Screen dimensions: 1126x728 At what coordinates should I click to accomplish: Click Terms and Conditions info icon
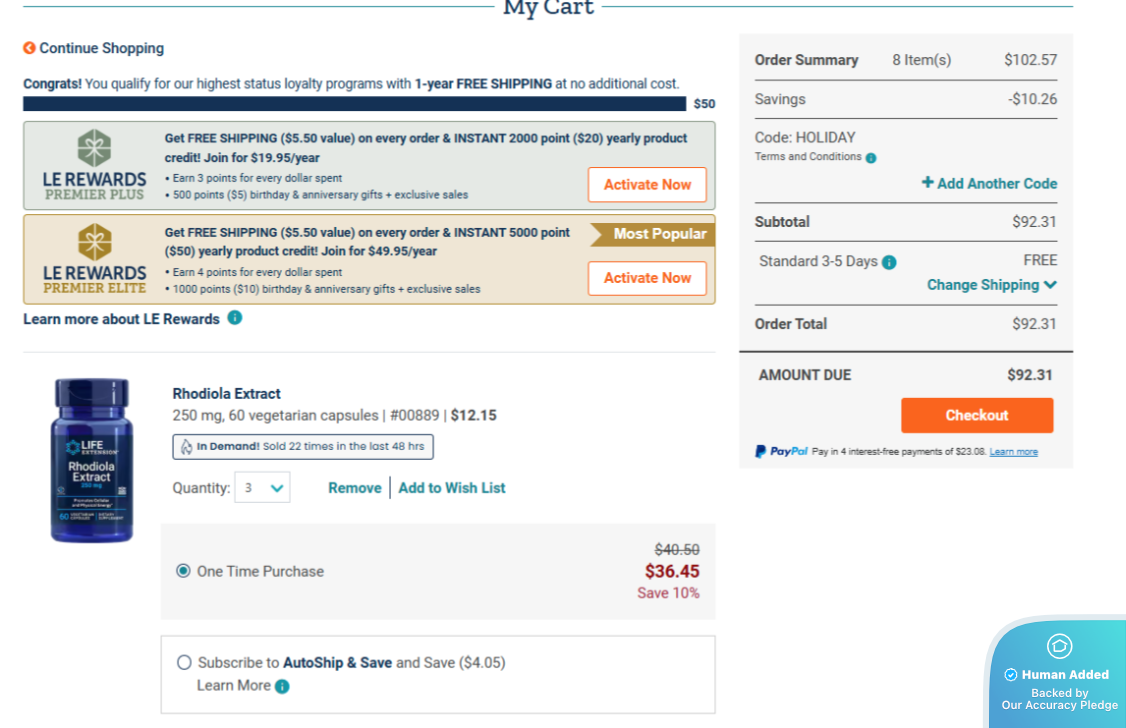coord(870,158)
